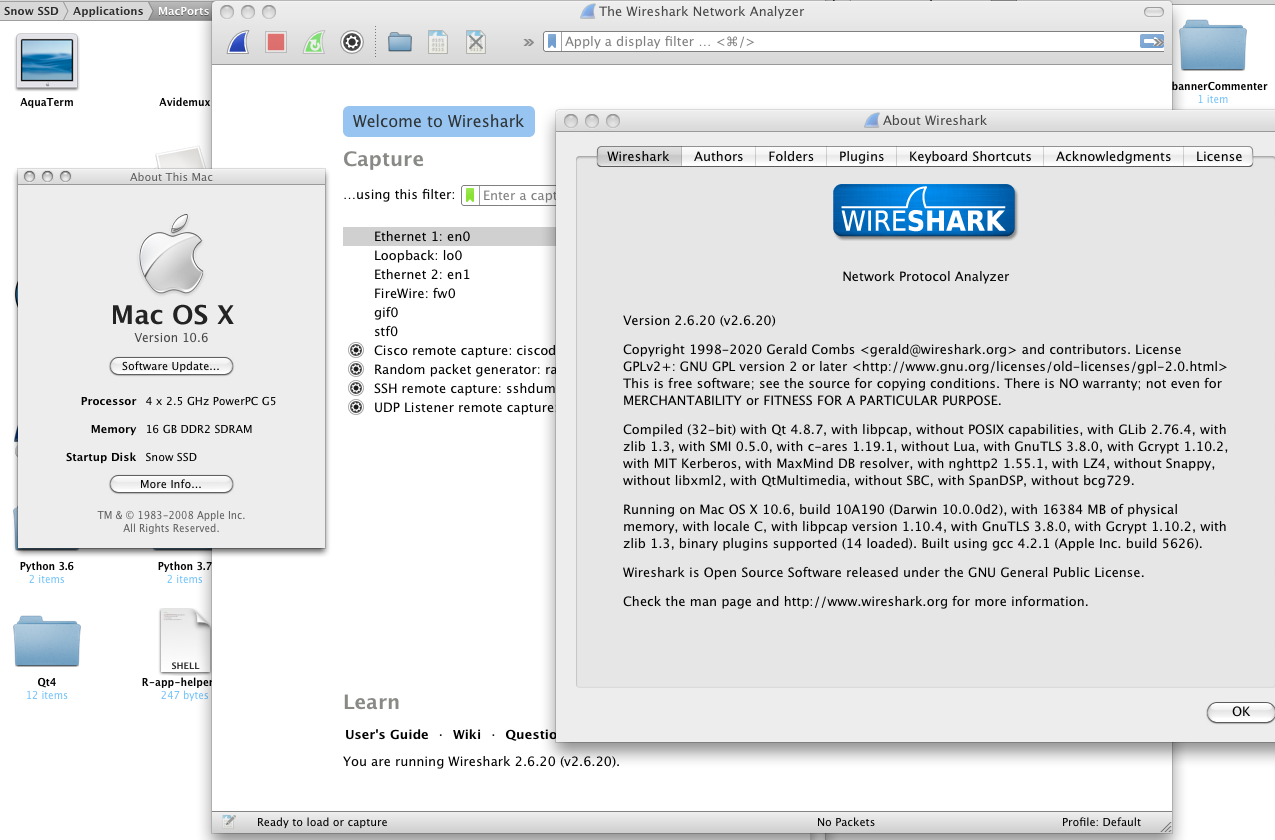Select the AquaTerm application icon in Finder
The width and height of the screenshot is (1275, 840).
click(x=47, y=61)
